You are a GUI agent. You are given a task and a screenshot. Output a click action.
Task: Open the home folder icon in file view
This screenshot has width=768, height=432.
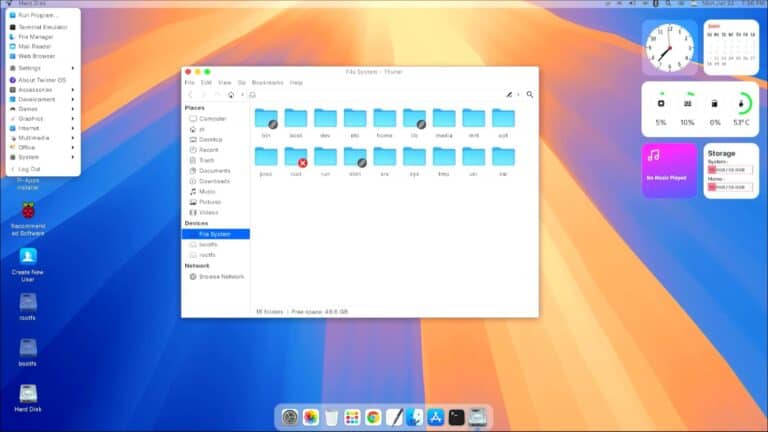pos(384,119)
